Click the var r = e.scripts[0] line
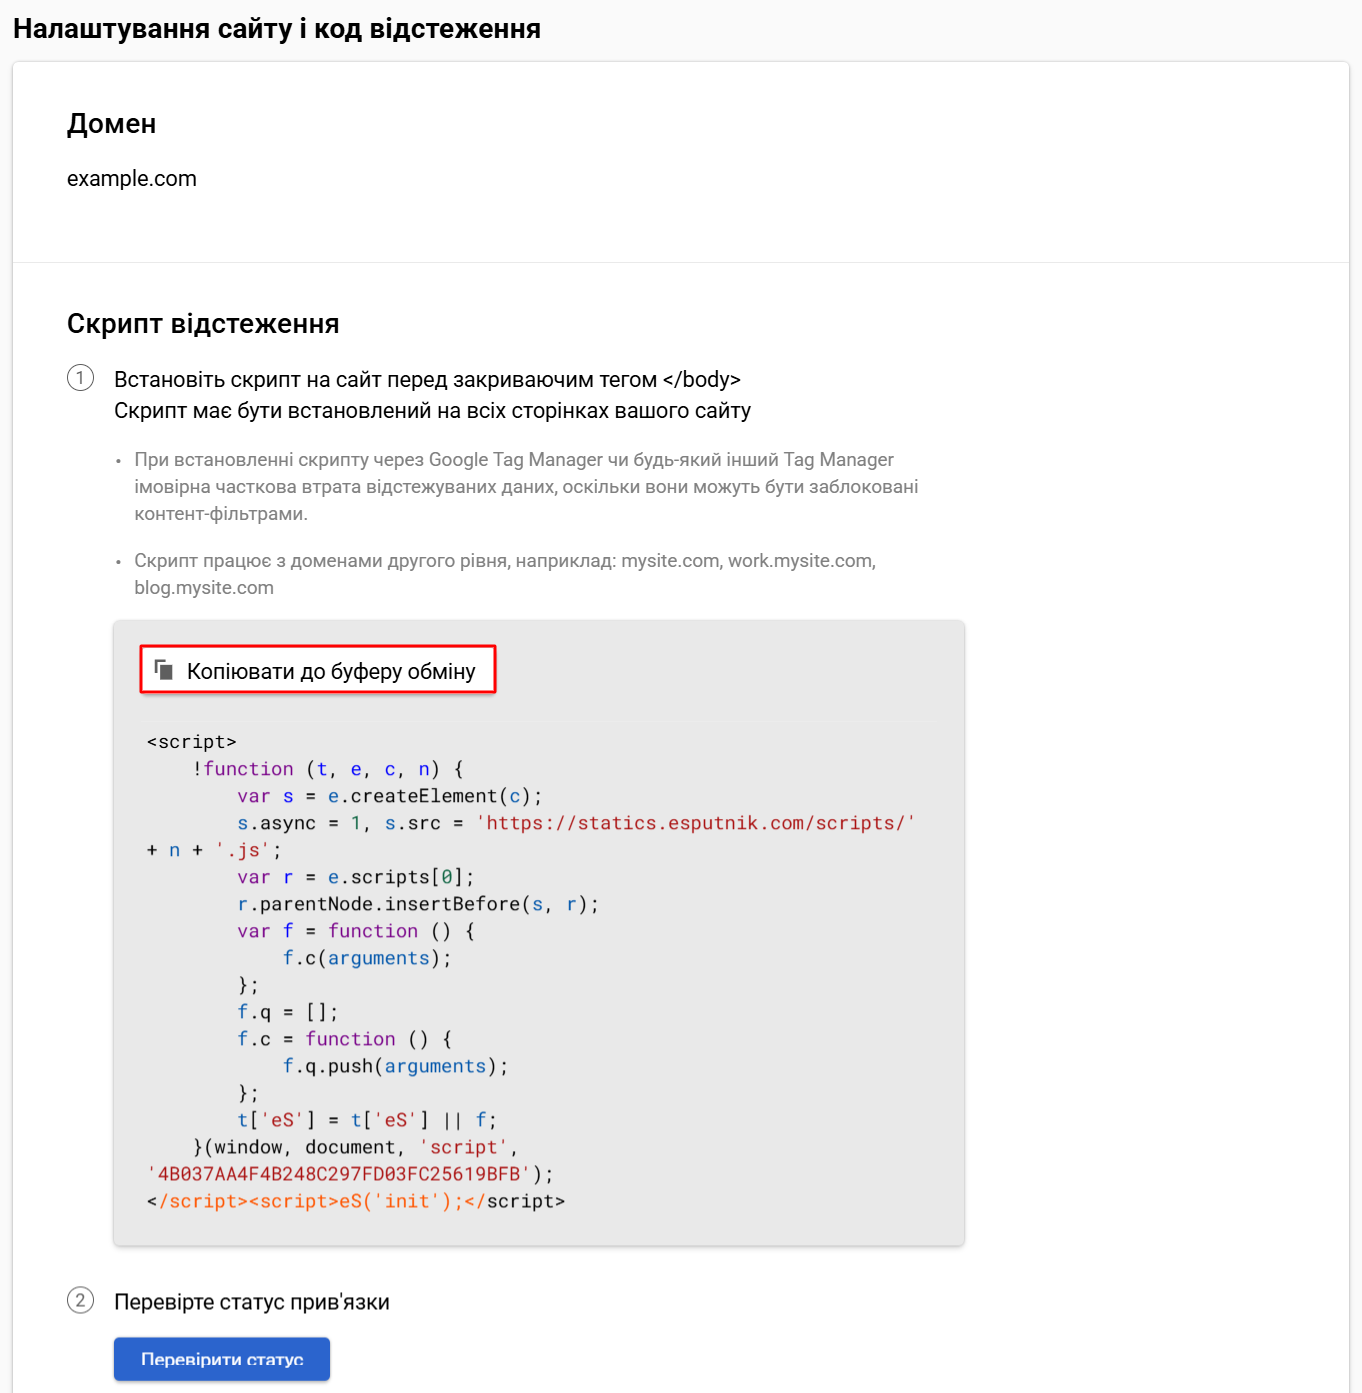This screenshot has height=1393, width=1362. click(x=356, y=877)
